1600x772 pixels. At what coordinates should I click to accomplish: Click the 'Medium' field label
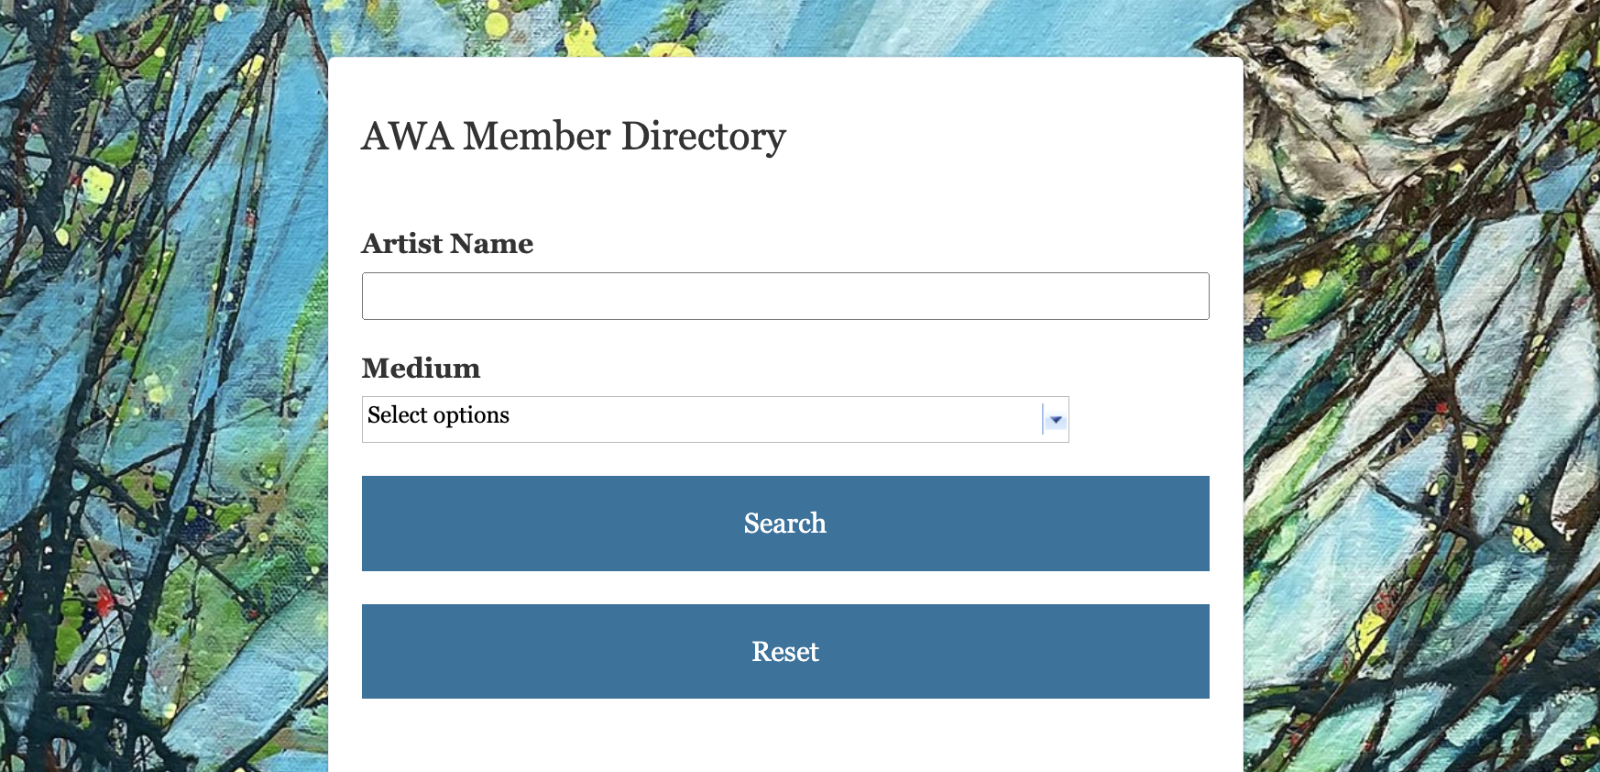point(421,368)
